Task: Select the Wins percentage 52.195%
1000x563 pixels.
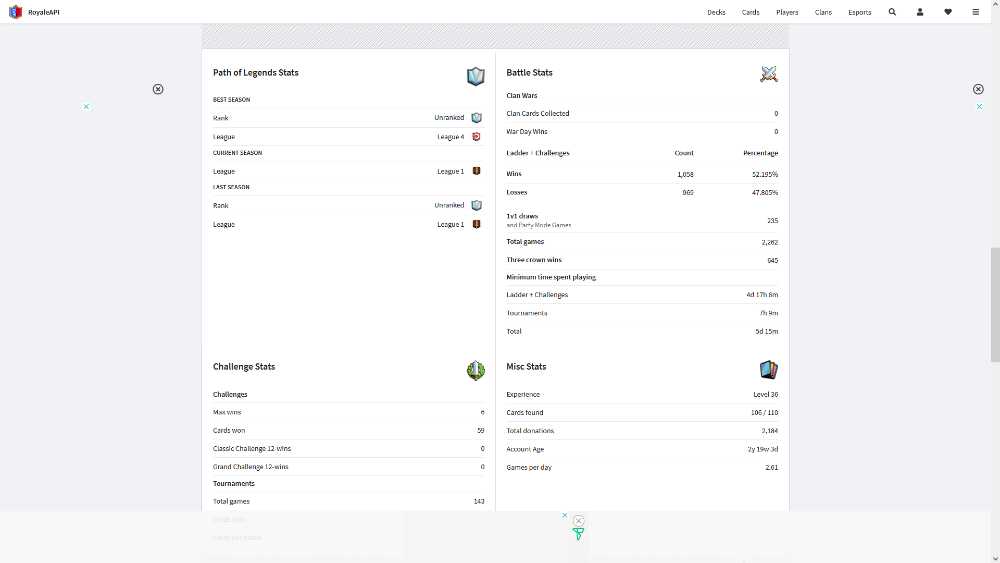Action: click(765, 174)
